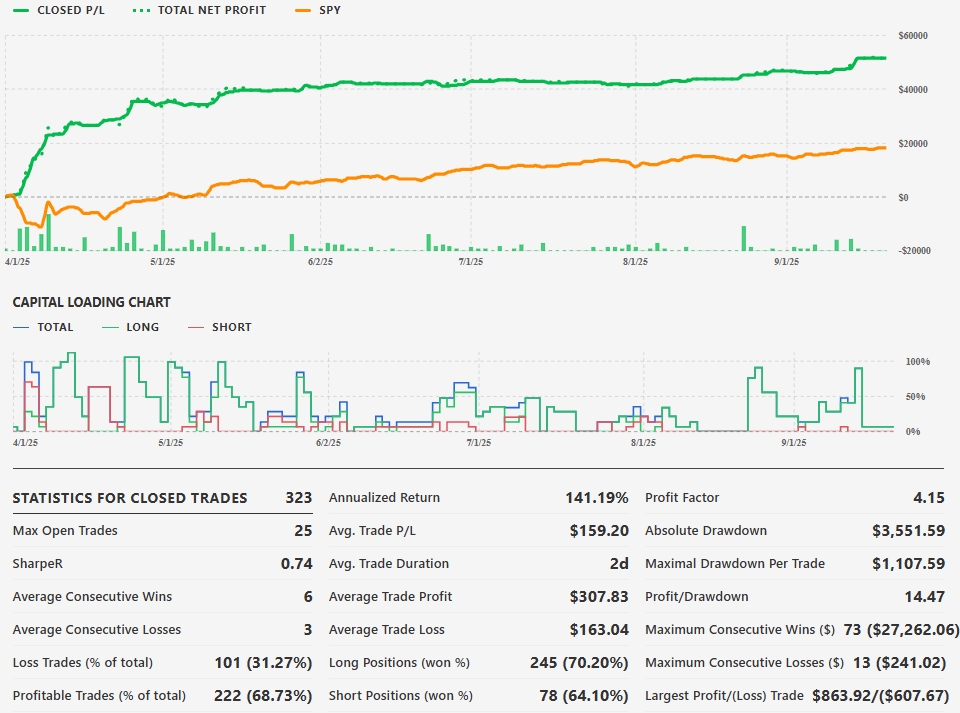
Task: Click the Annualized Return value 141.19%
Action: coord(595,498)
